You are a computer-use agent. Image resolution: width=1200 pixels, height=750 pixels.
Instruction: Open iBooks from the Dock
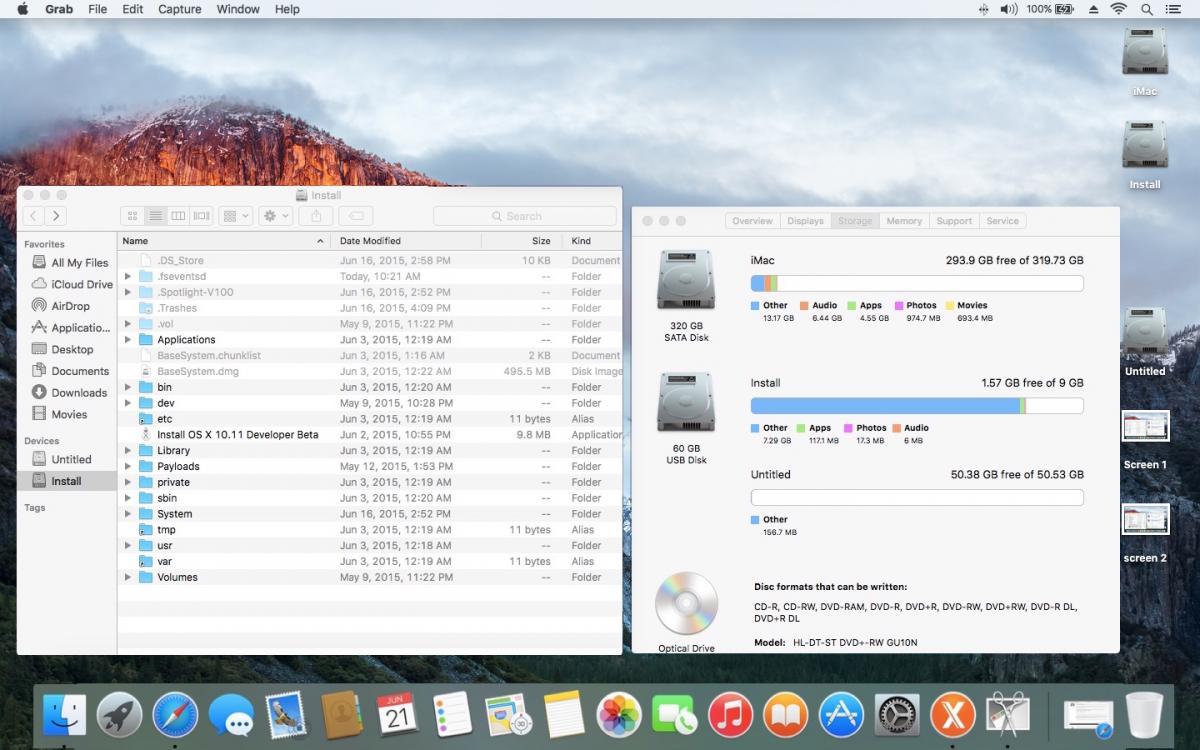(786, 715)
